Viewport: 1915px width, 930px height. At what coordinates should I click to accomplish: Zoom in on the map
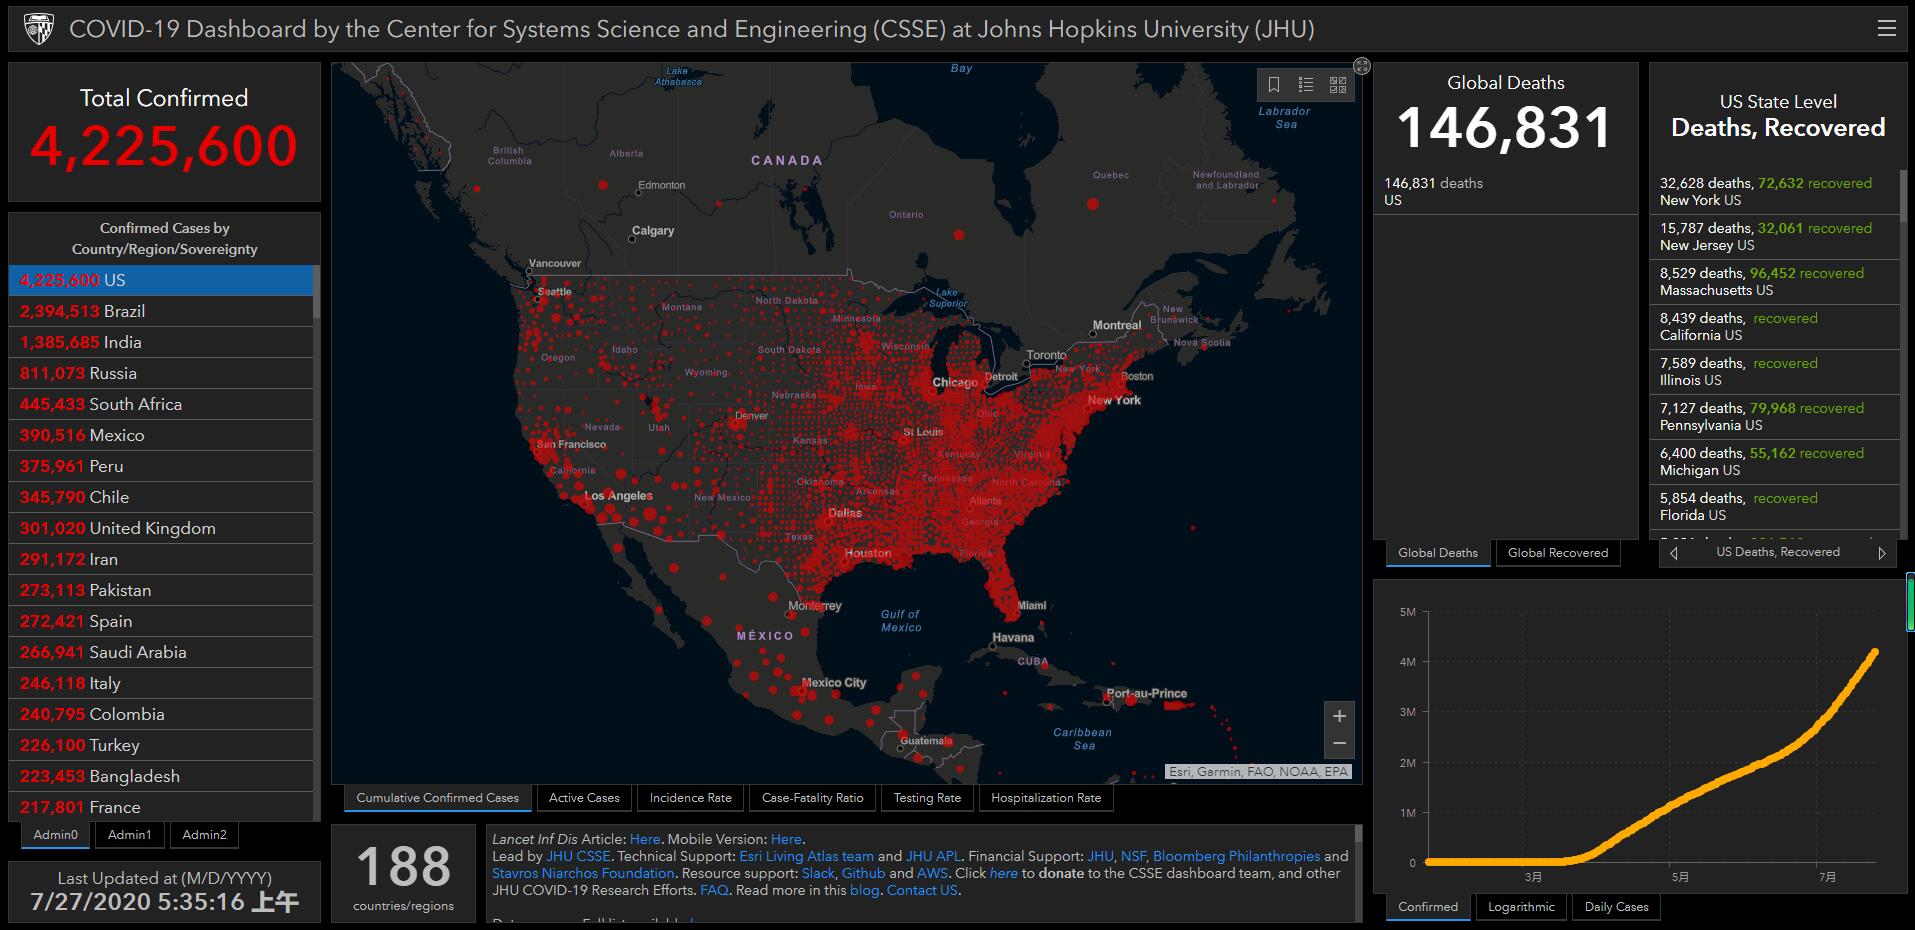(1339, 716)
